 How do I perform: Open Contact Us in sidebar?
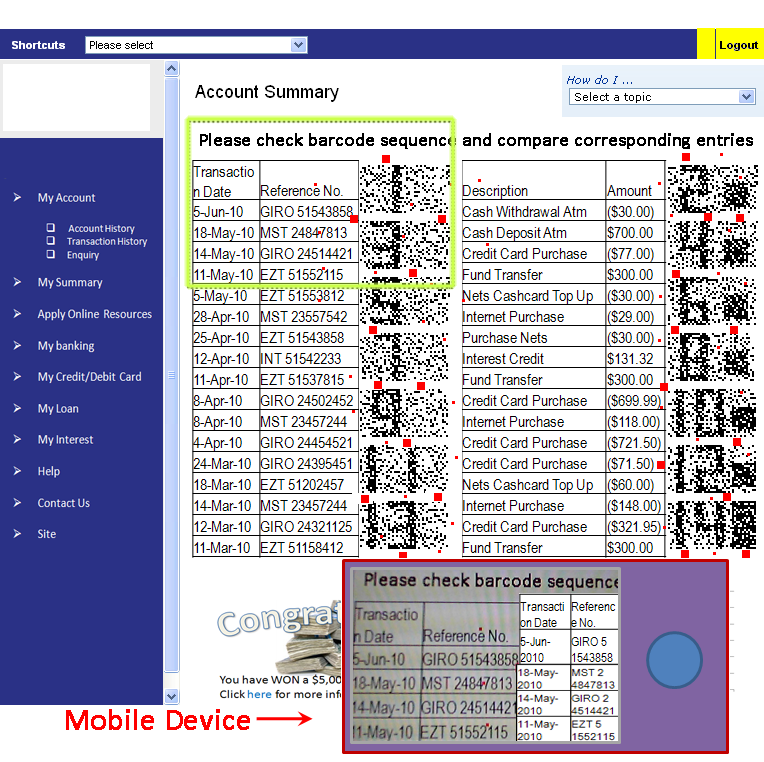point(64,503)
